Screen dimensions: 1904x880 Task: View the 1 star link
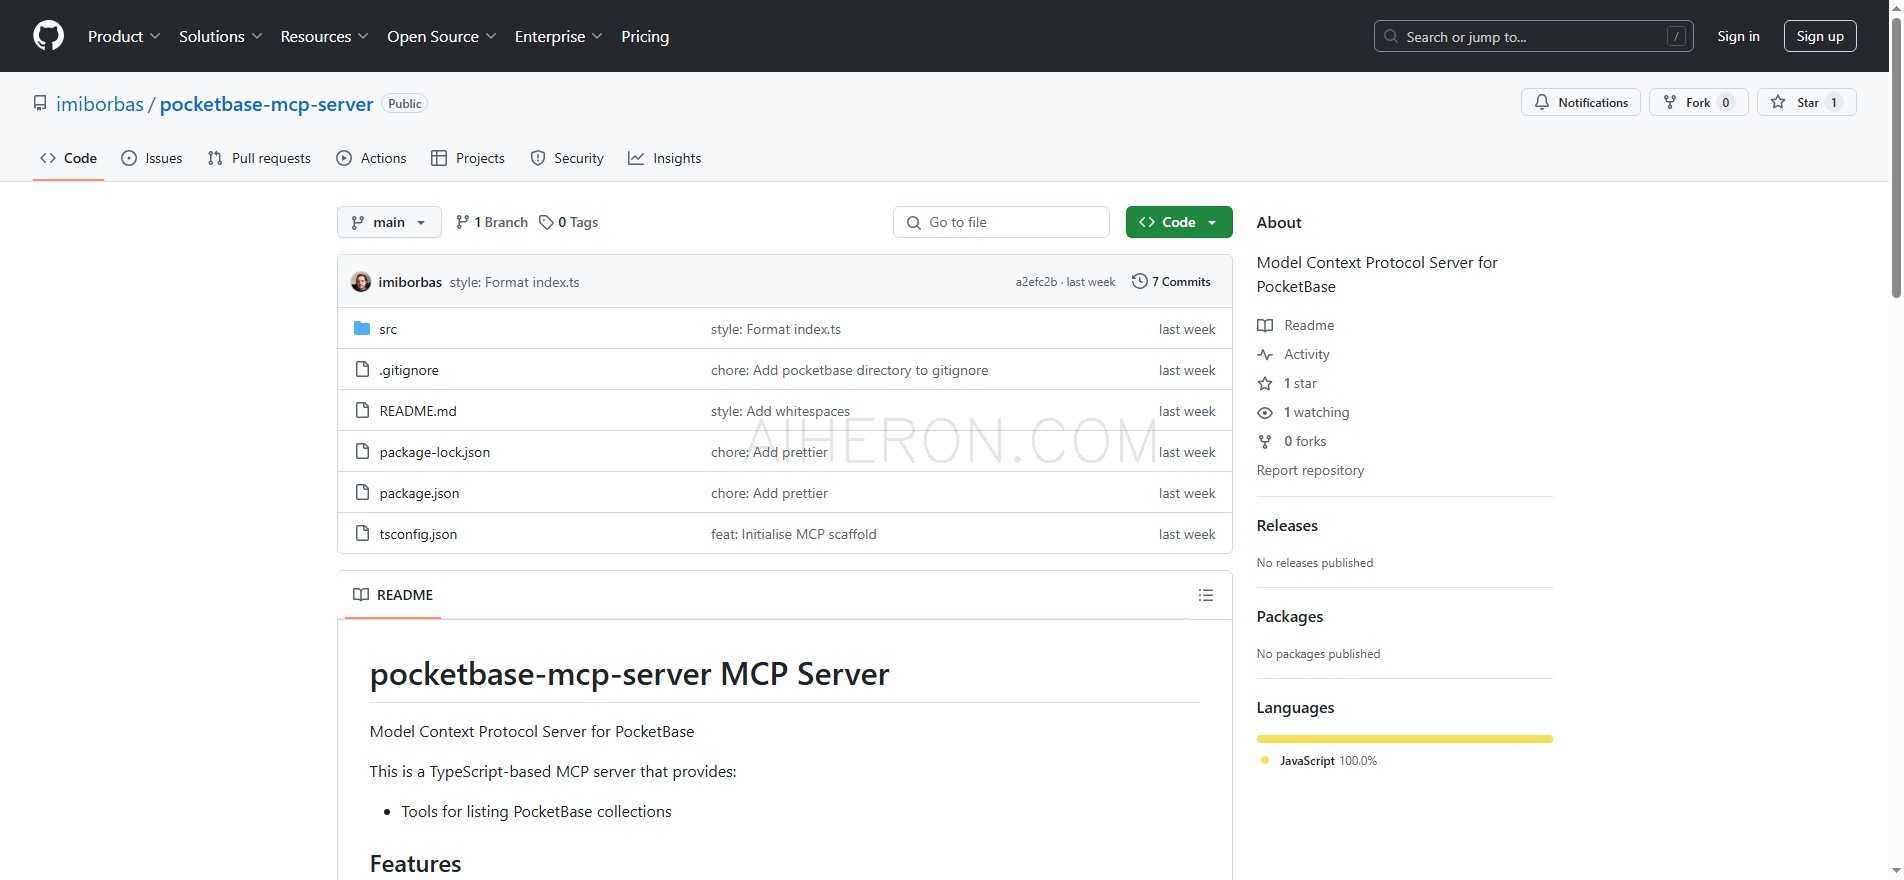click(x=1300, y=383)
